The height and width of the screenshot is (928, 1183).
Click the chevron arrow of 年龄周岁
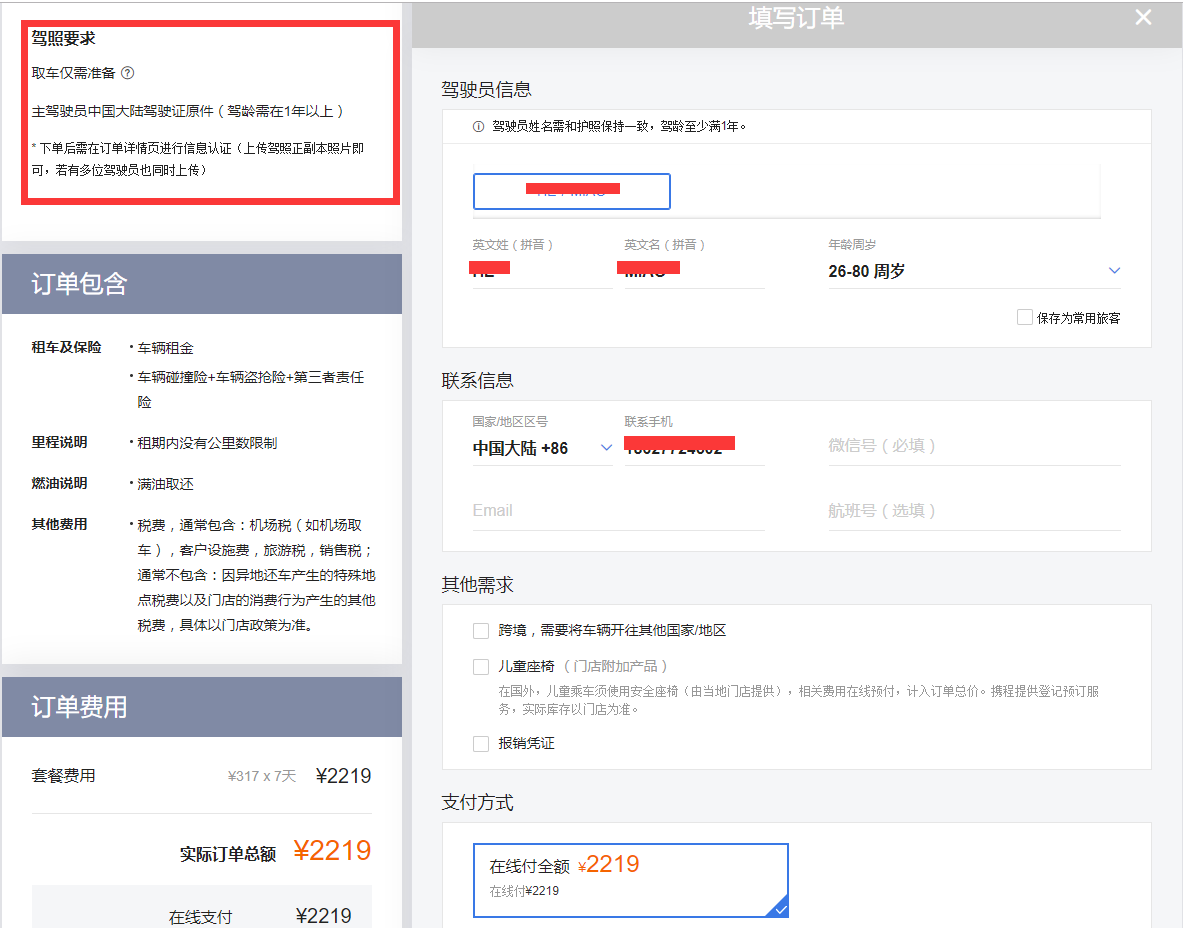(x=1114, y=271)
